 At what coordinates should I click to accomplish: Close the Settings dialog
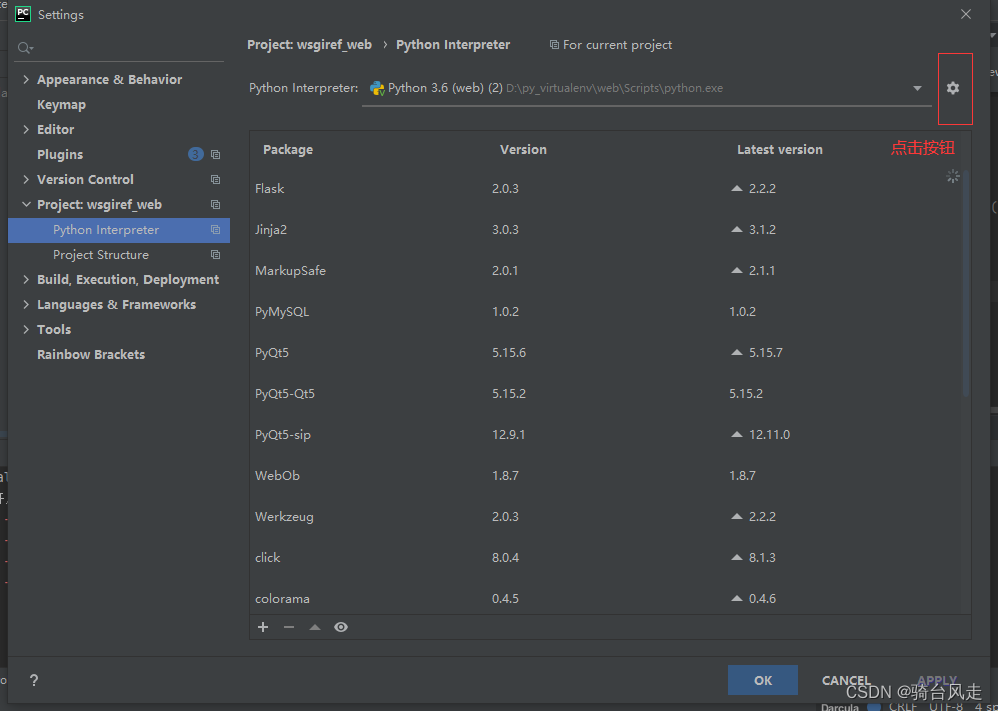966,14
